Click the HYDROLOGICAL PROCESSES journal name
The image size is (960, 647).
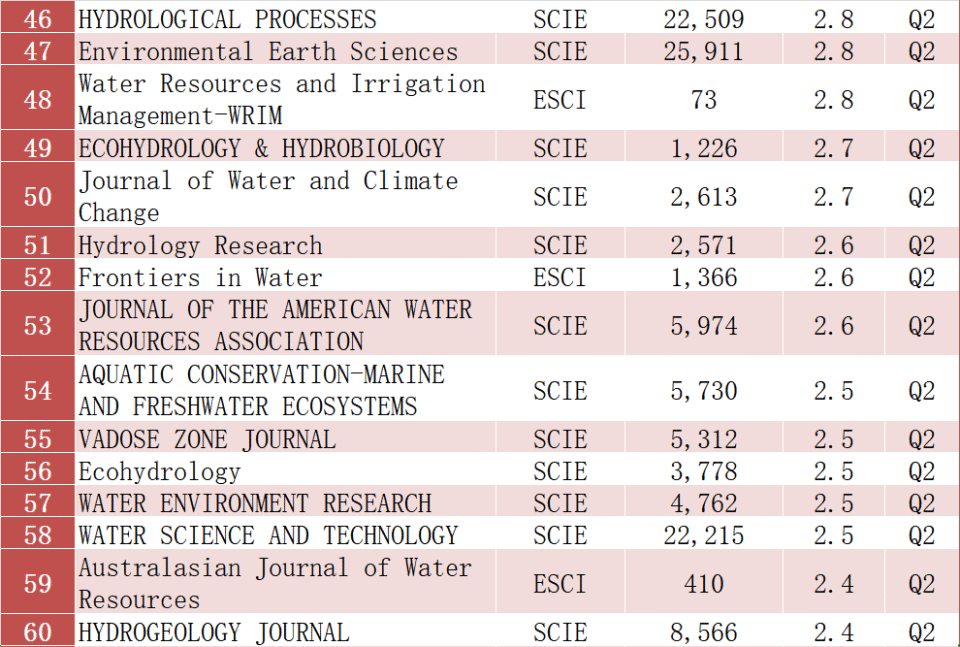pyautogui.click(x=228, y=19)
